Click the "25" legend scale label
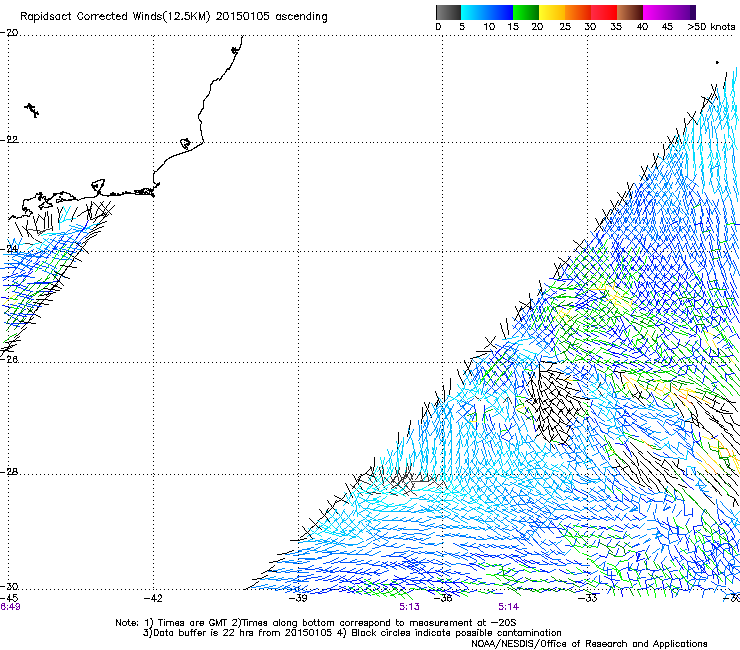Image resolution: width=740 pixels, height=650 pixels. (x=565, y=27)
